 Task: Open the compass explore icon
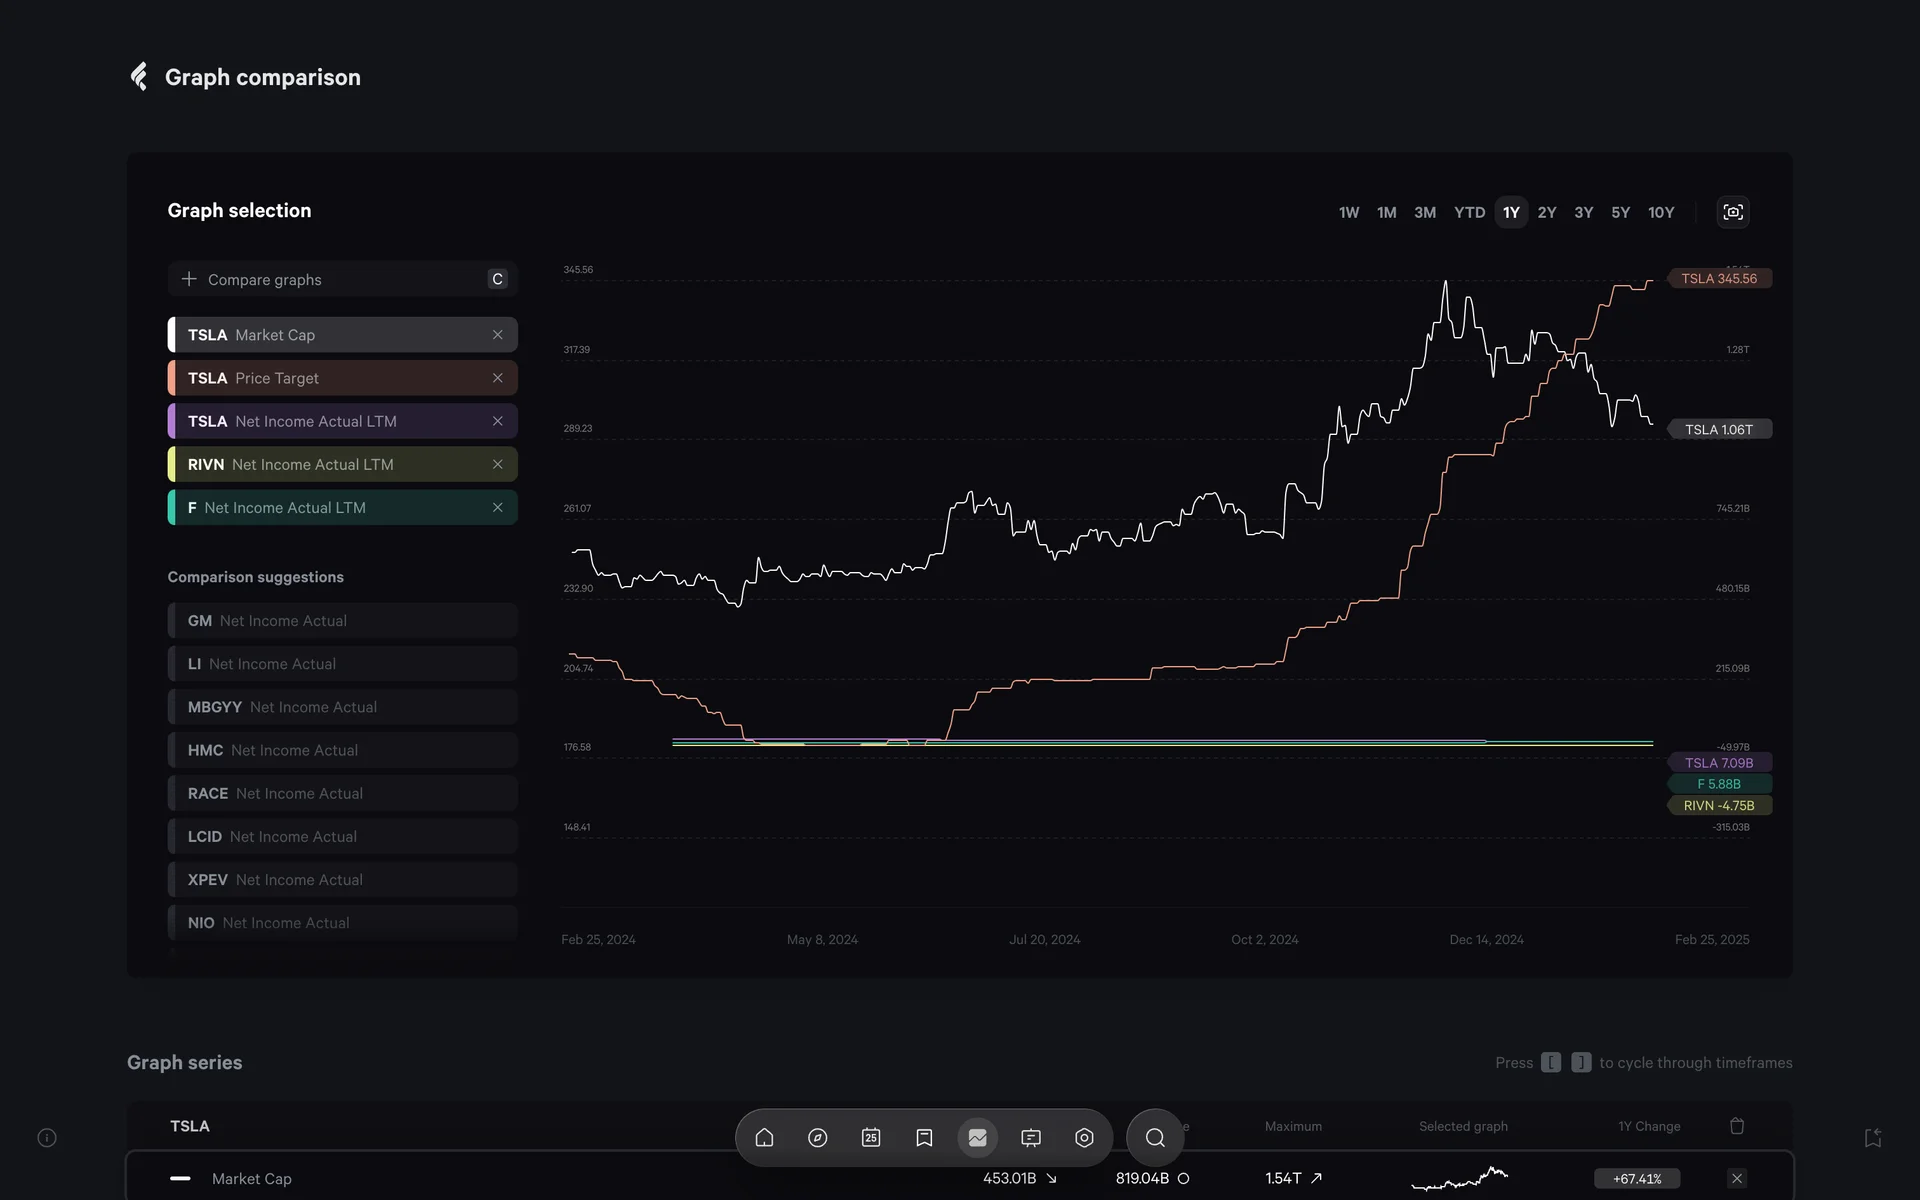(817, 1138)
